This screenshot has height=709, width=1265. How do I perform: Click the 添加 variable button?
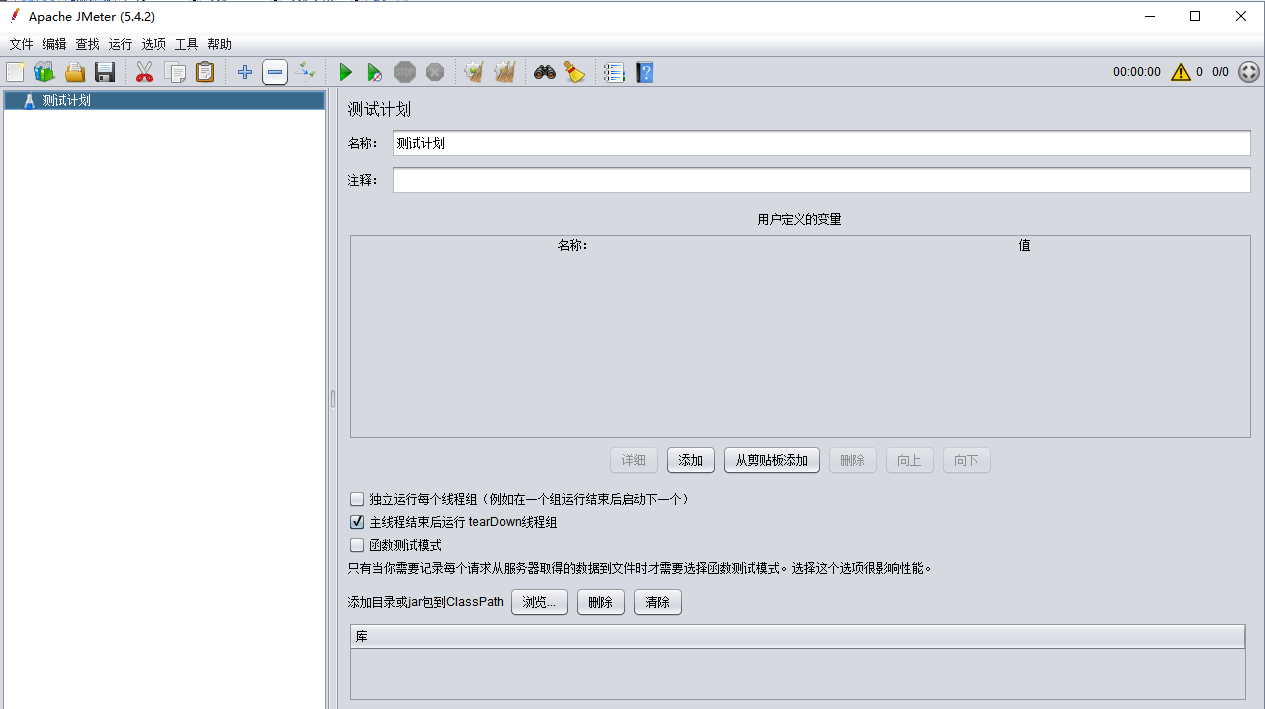point(691,460)
